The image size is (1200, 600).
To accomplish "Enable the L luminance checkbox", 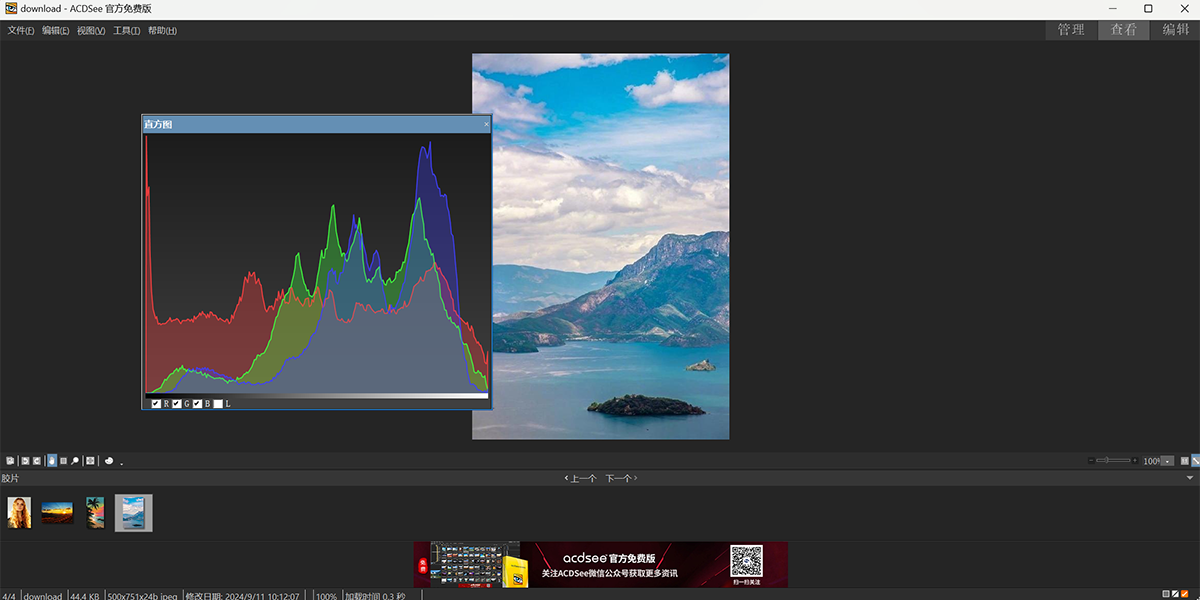I will coord(218,403).
